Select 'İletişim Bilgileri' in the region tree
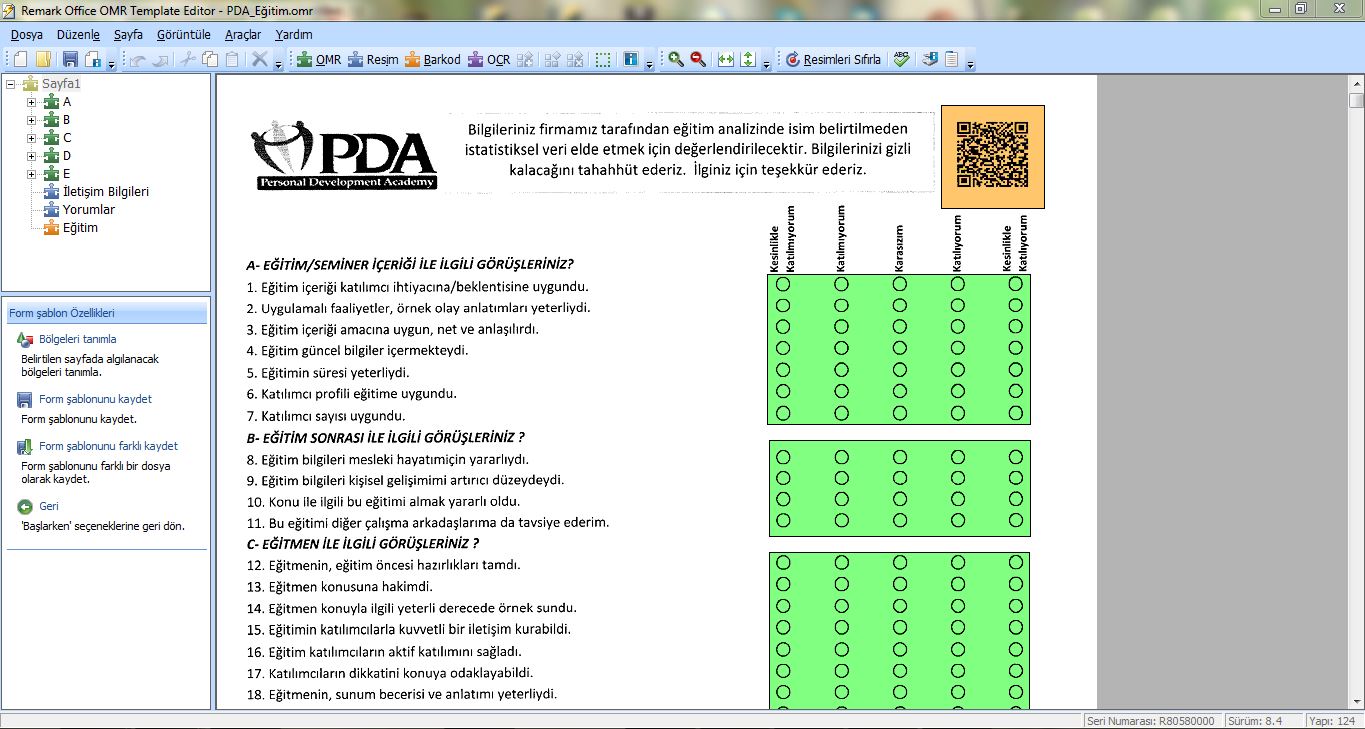The width and height of the screenshot is (1365, 729). tap(105, 192)
